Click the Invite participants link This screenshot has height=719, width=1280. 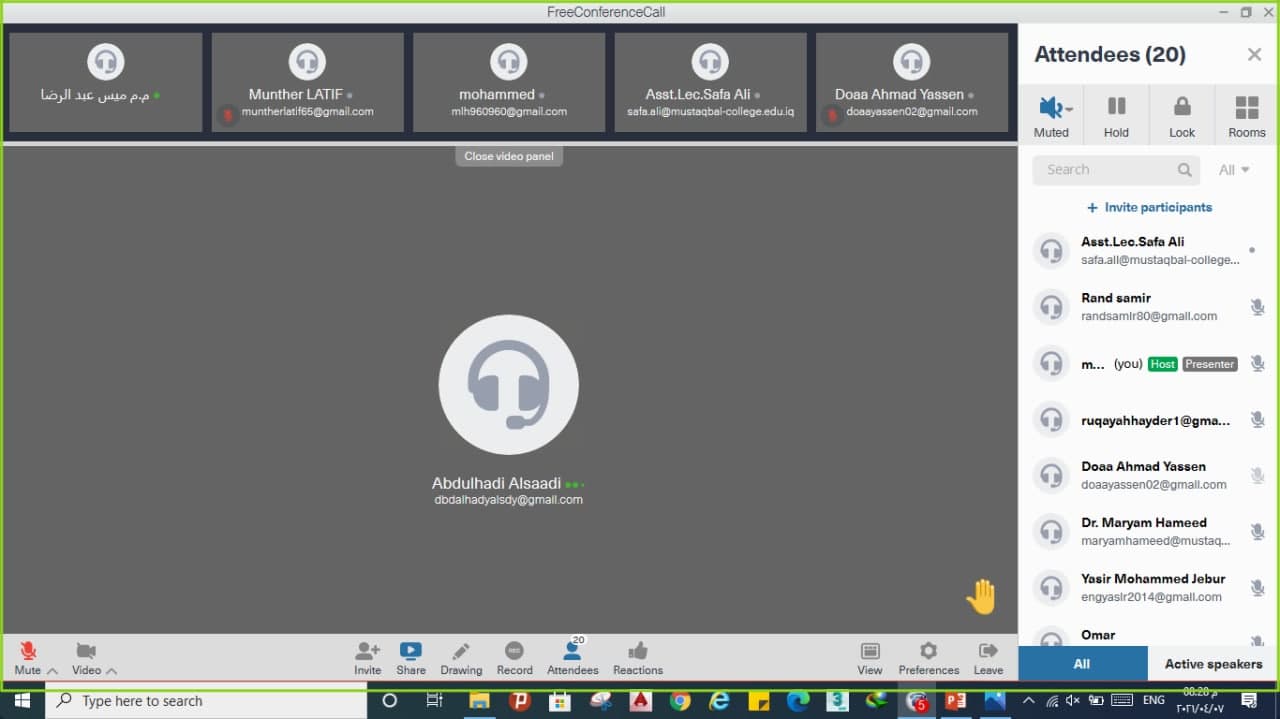click(1149, 207)
